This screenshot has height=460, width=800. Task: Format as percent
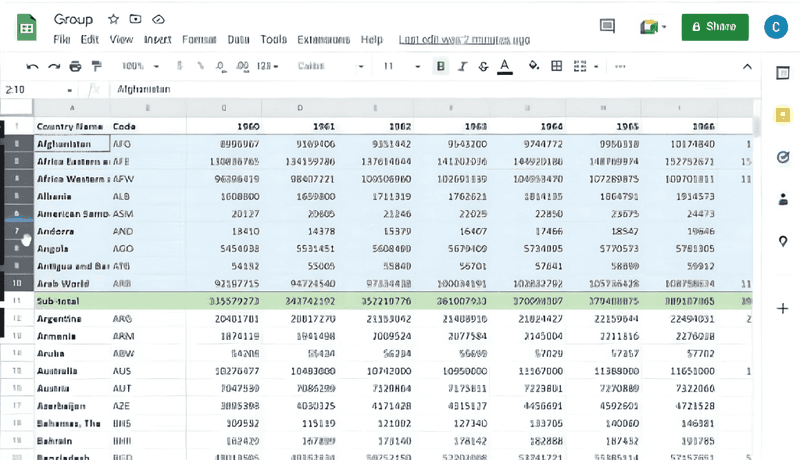pos(201,66)
